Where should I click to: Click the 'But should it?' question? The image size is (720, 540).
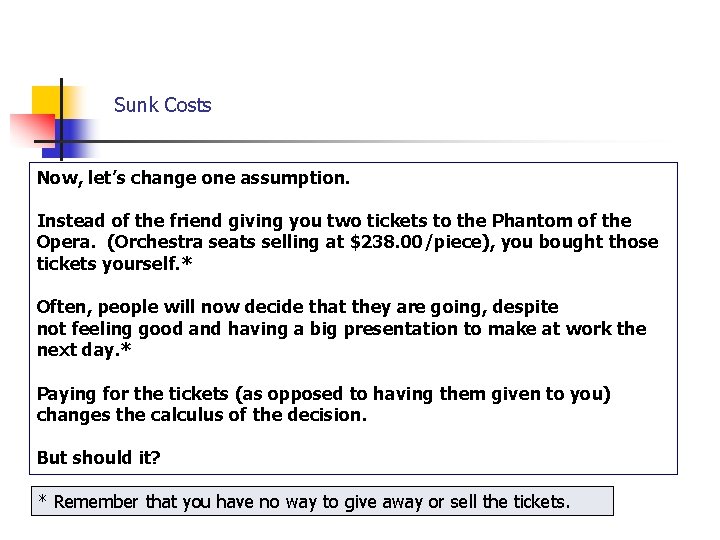(99, 458)
